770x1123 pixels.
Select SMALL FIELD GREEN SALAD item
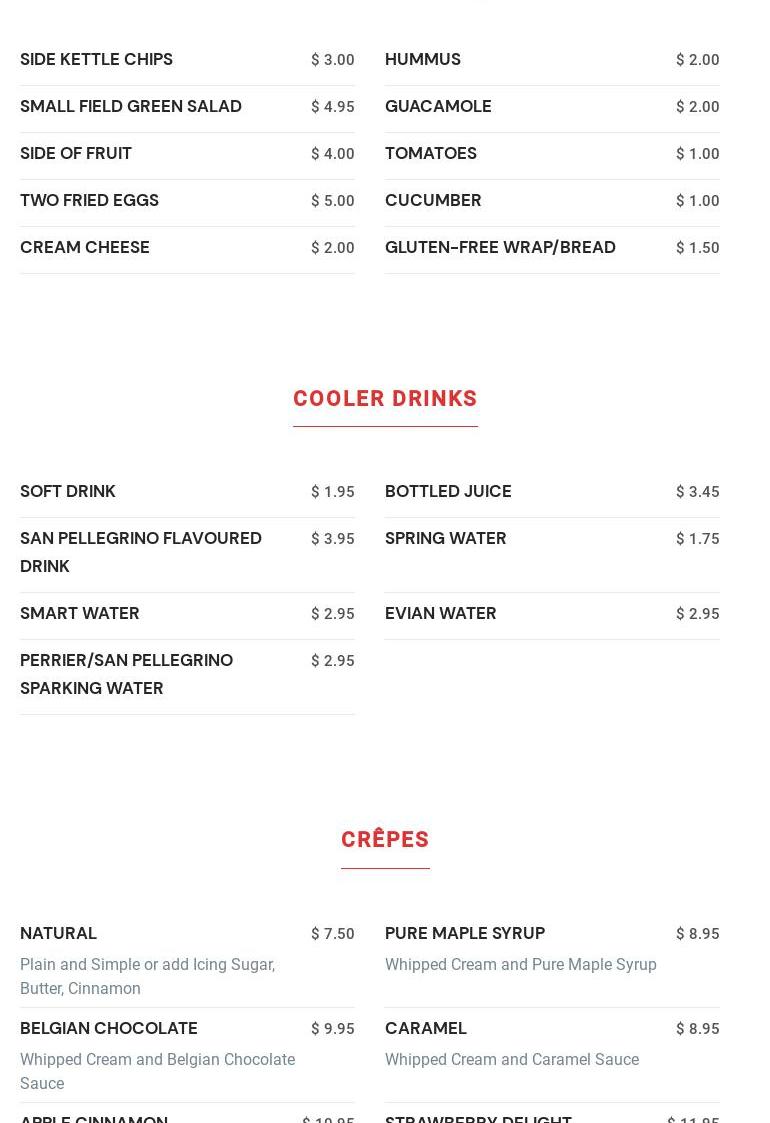pos(130,107)
